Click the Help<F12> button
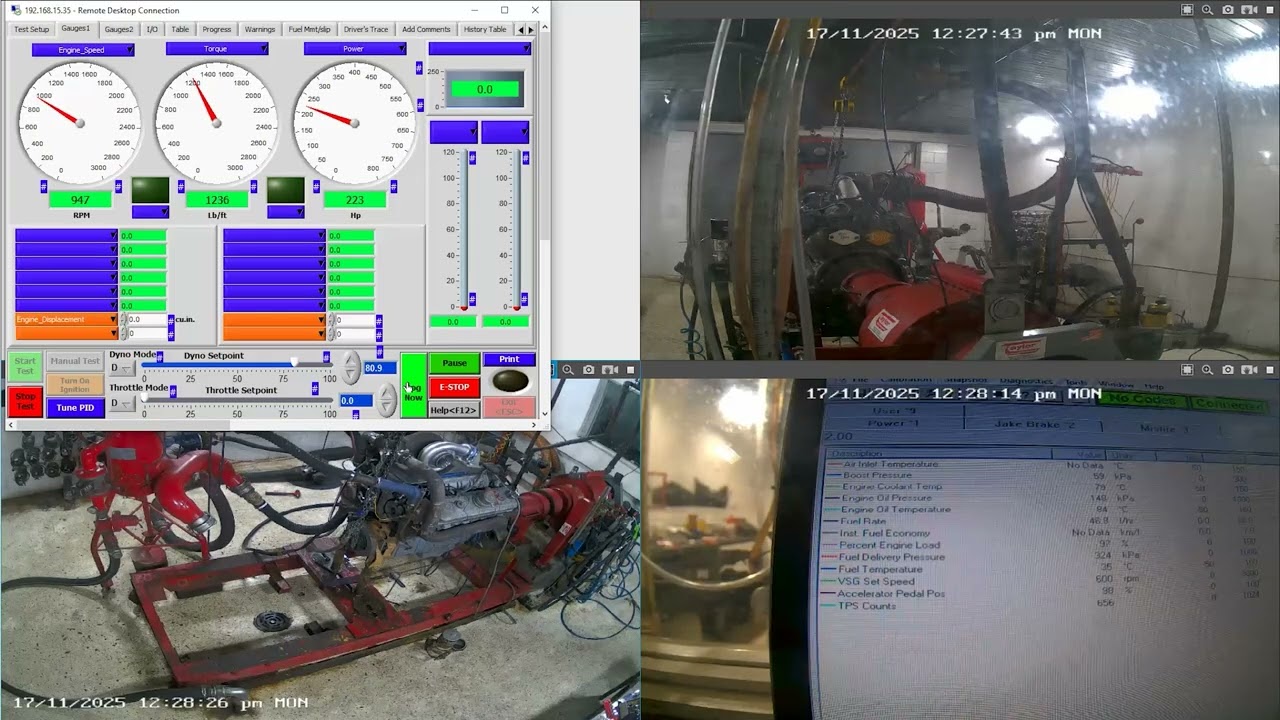Image resolution: width=1280 pixels, height=720 pixels. (454, 410)
